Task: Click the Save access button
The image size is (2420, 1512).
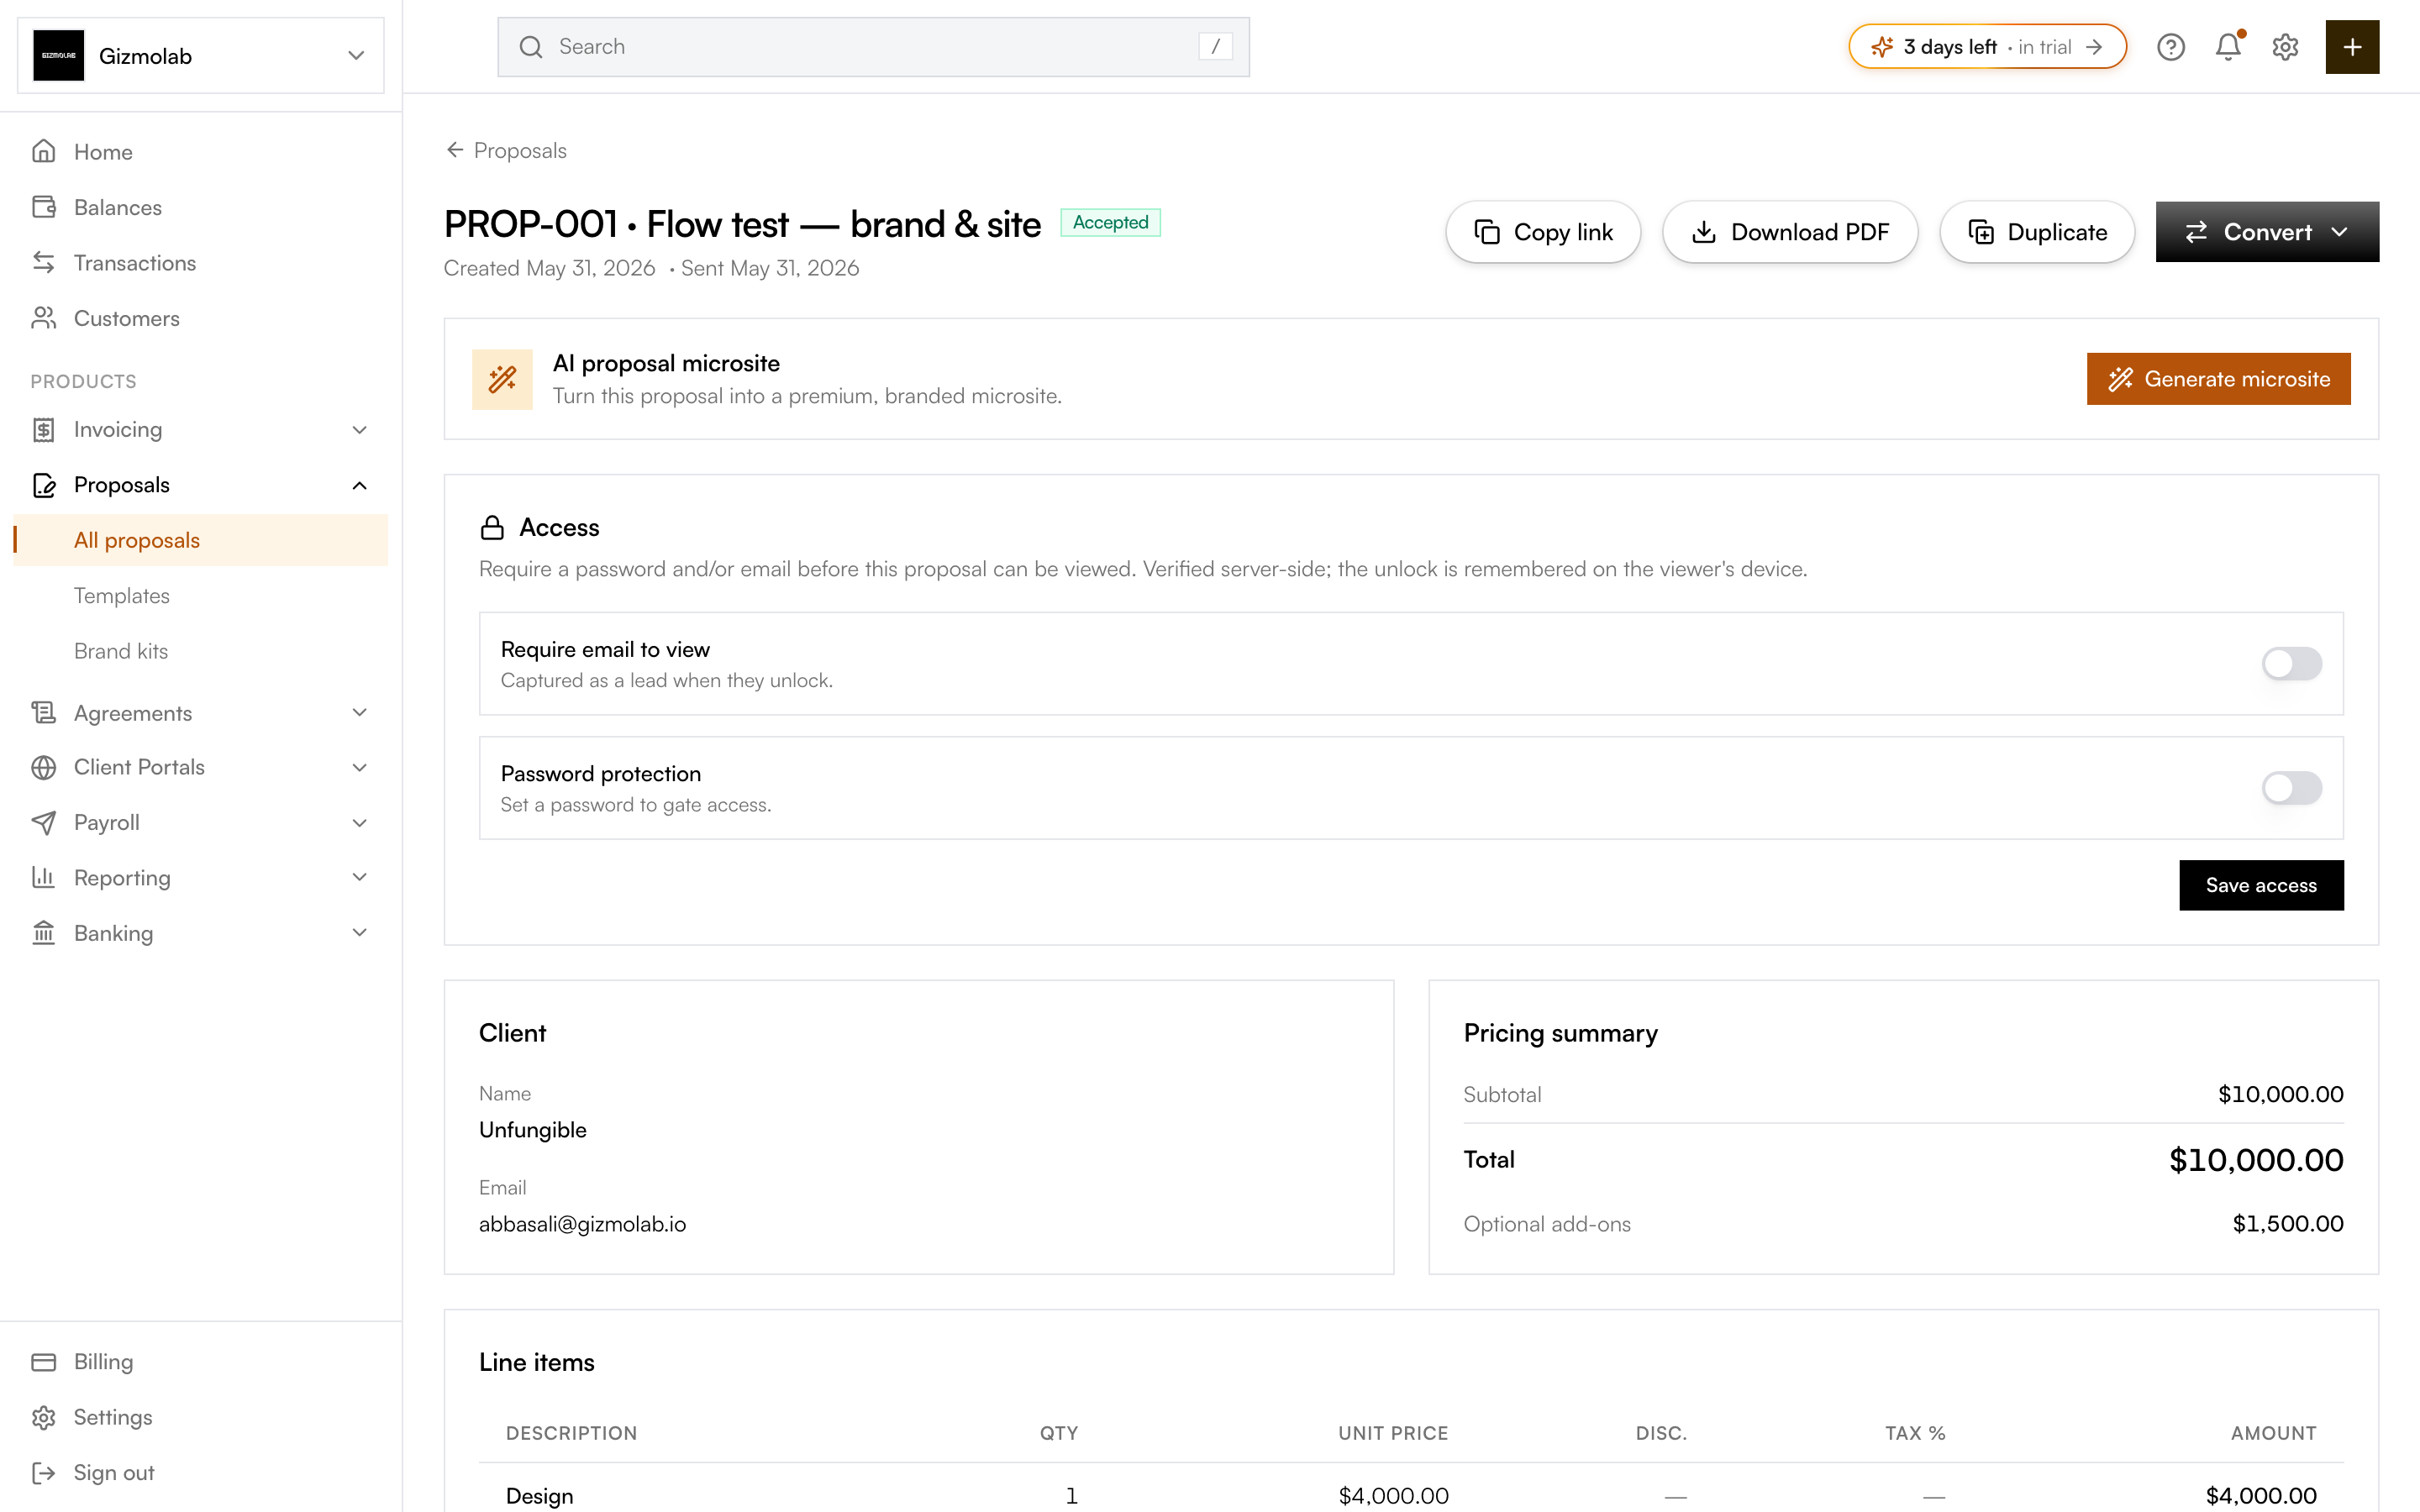Action: 2261,885
